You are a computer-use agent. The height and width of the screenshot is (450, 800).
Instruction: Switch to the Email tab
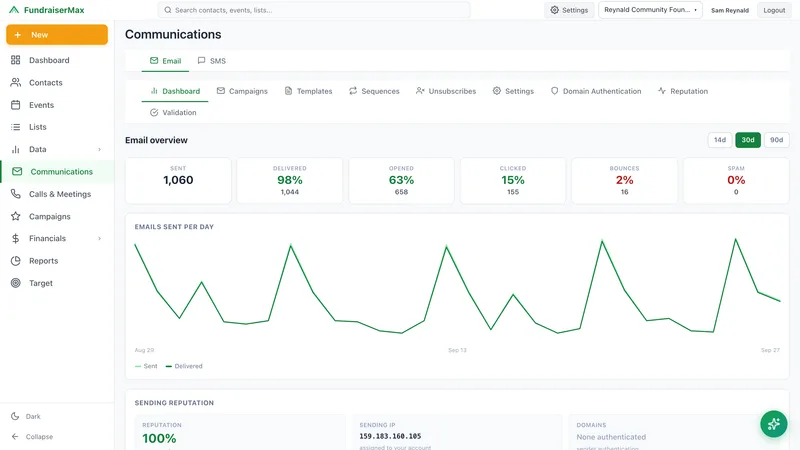(165, 61)
